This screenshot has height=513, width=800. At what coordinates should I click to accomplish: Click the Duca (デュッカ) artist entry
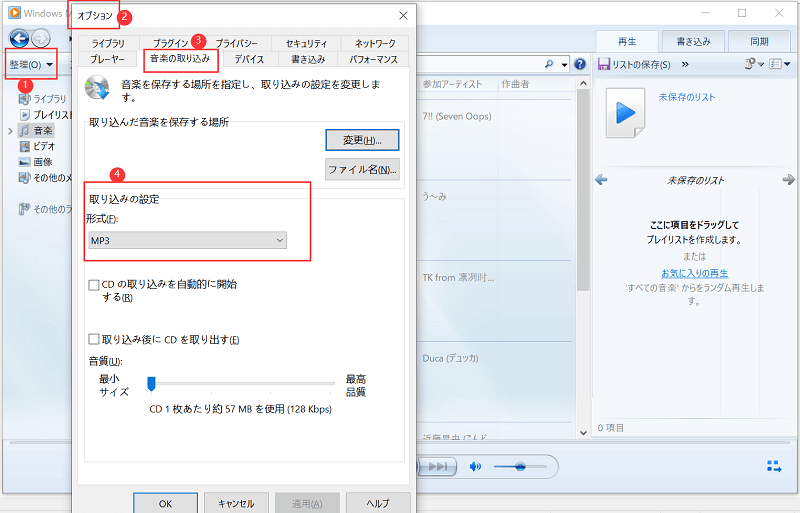[x=451, y=358]
